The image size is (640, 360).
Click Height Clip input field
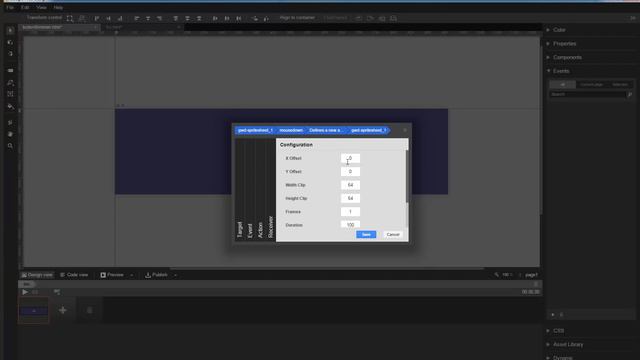tap(350, 198)
